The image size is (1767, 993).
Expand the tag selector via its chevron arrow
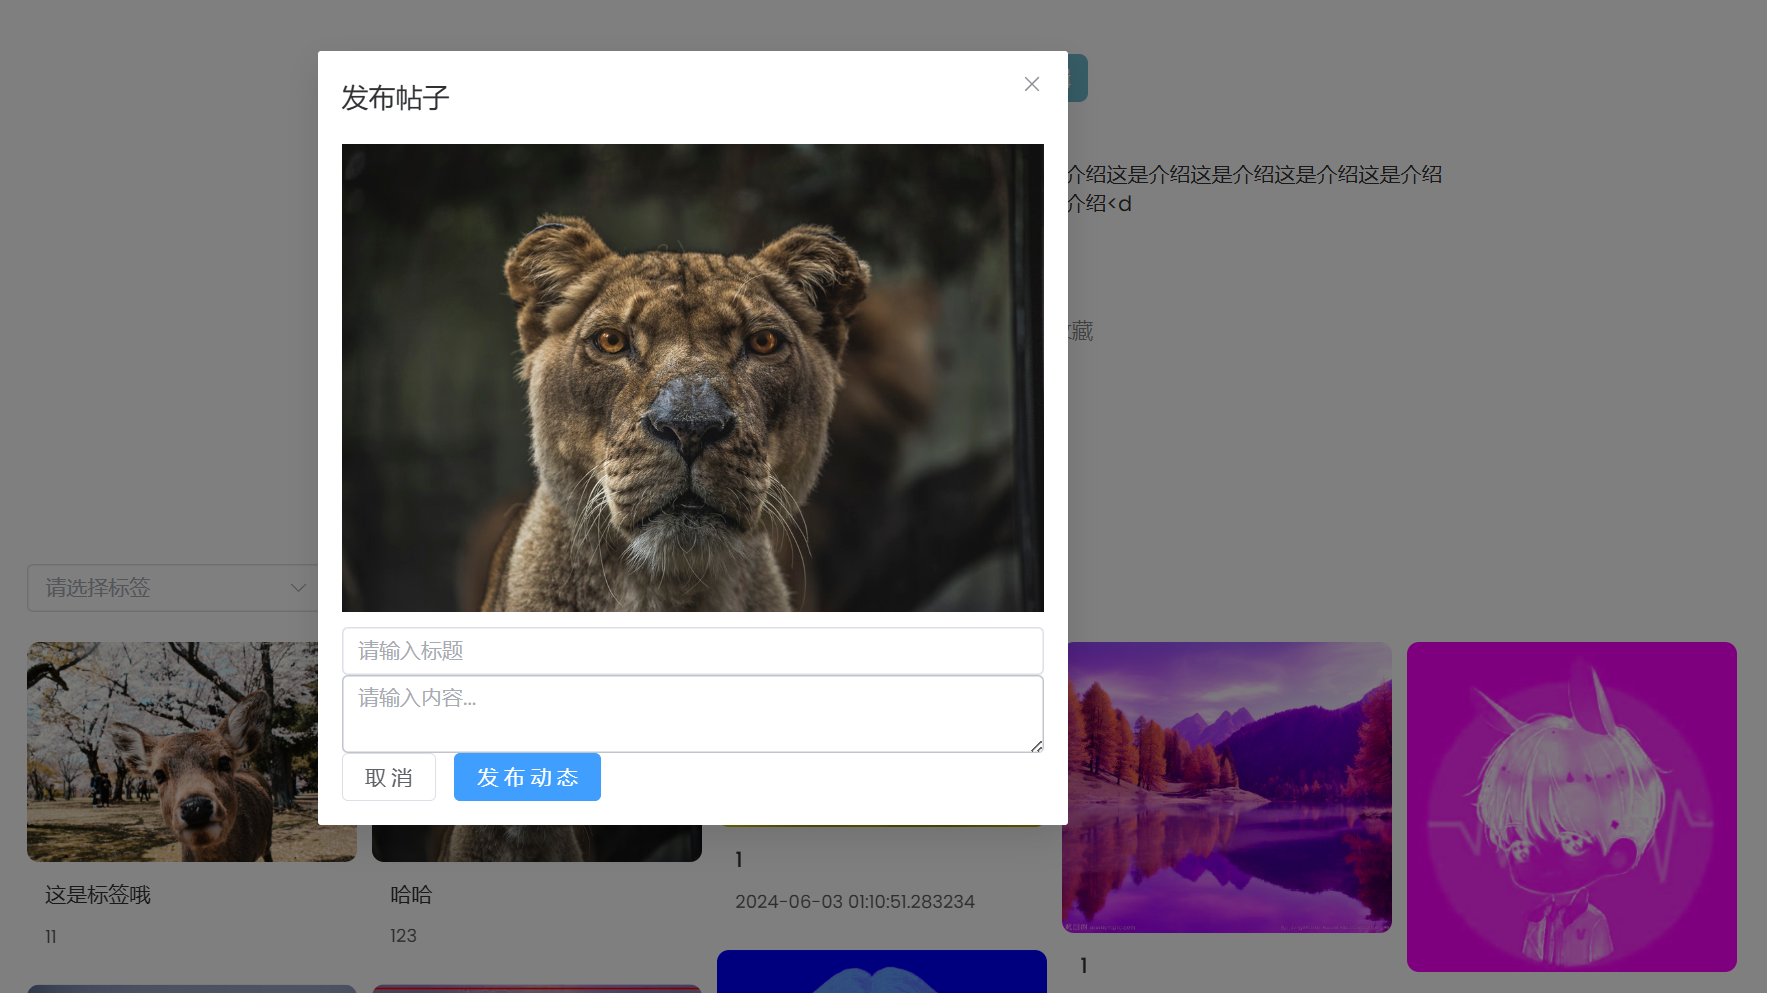[298, 588]
